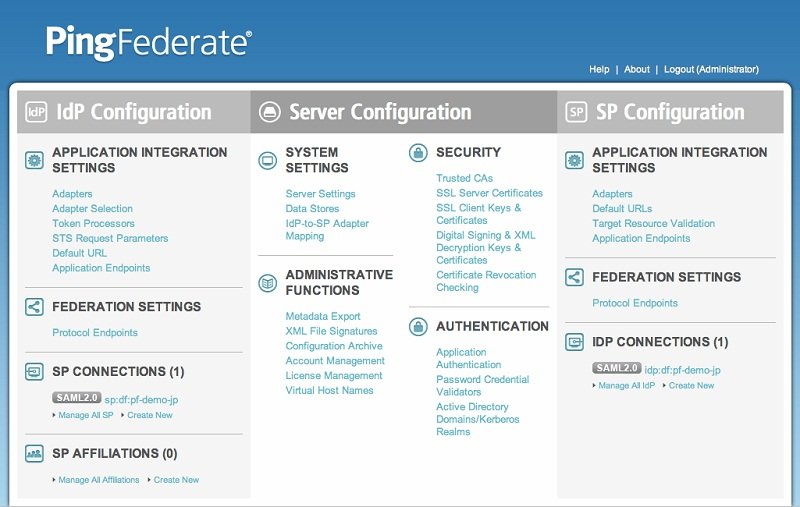Open Password Credential Validators
The width and height of the screenshot is (800, 507).
point(482,386)
